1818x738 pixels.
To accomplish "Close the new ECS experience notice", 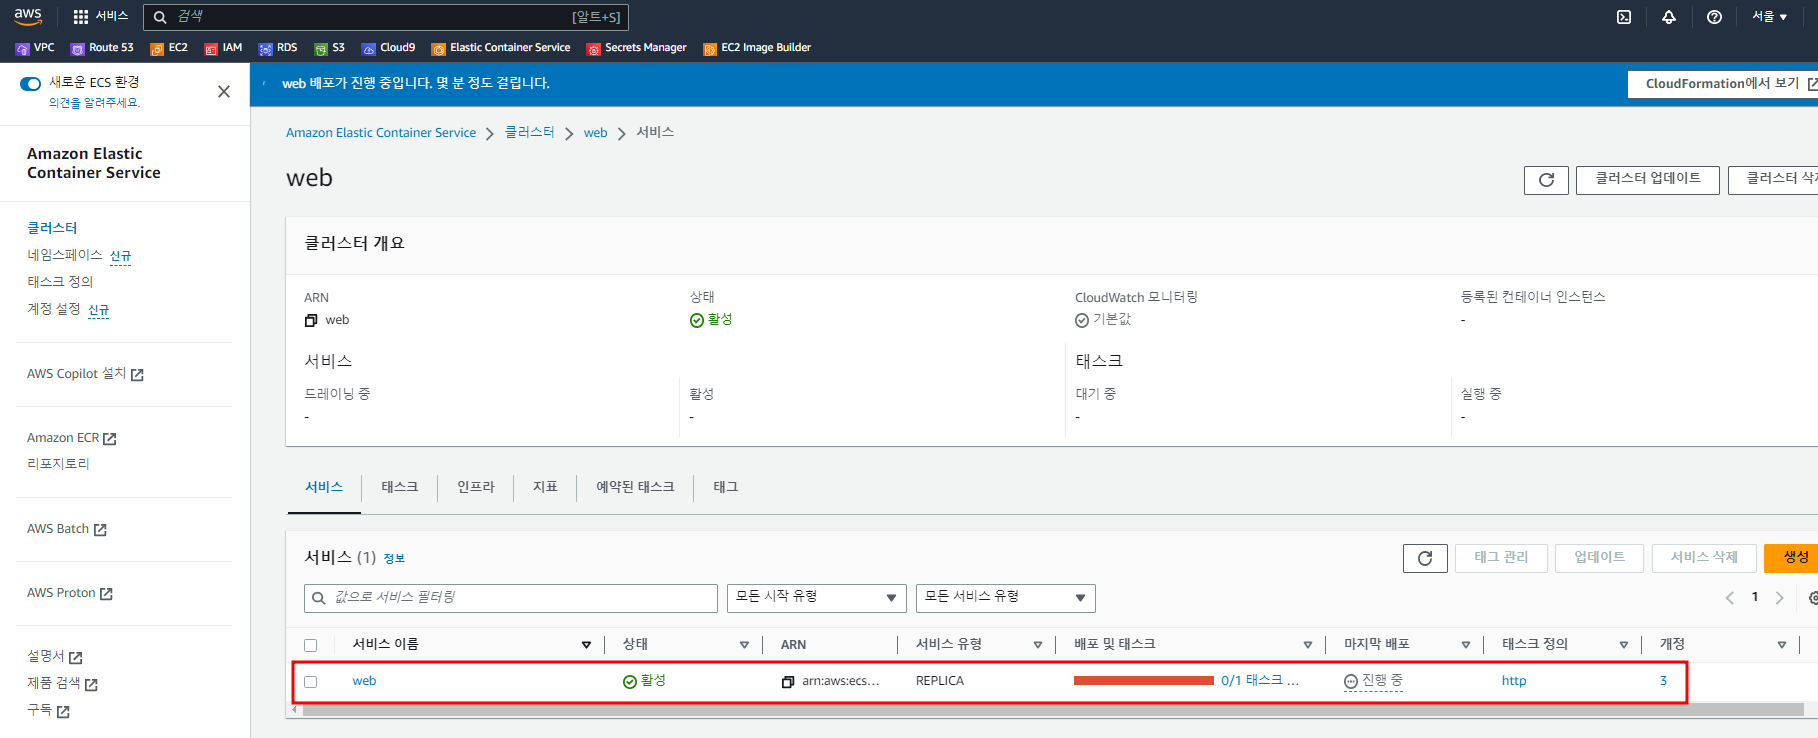I will pos(224,91).
